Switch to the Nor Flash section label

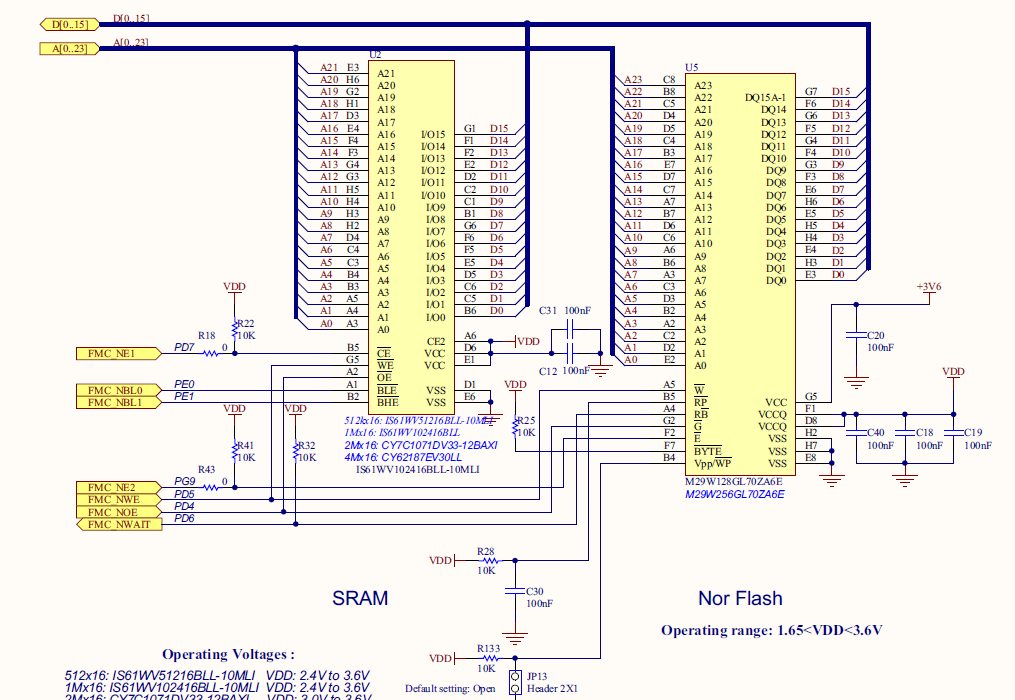click(x=740, y=599)
